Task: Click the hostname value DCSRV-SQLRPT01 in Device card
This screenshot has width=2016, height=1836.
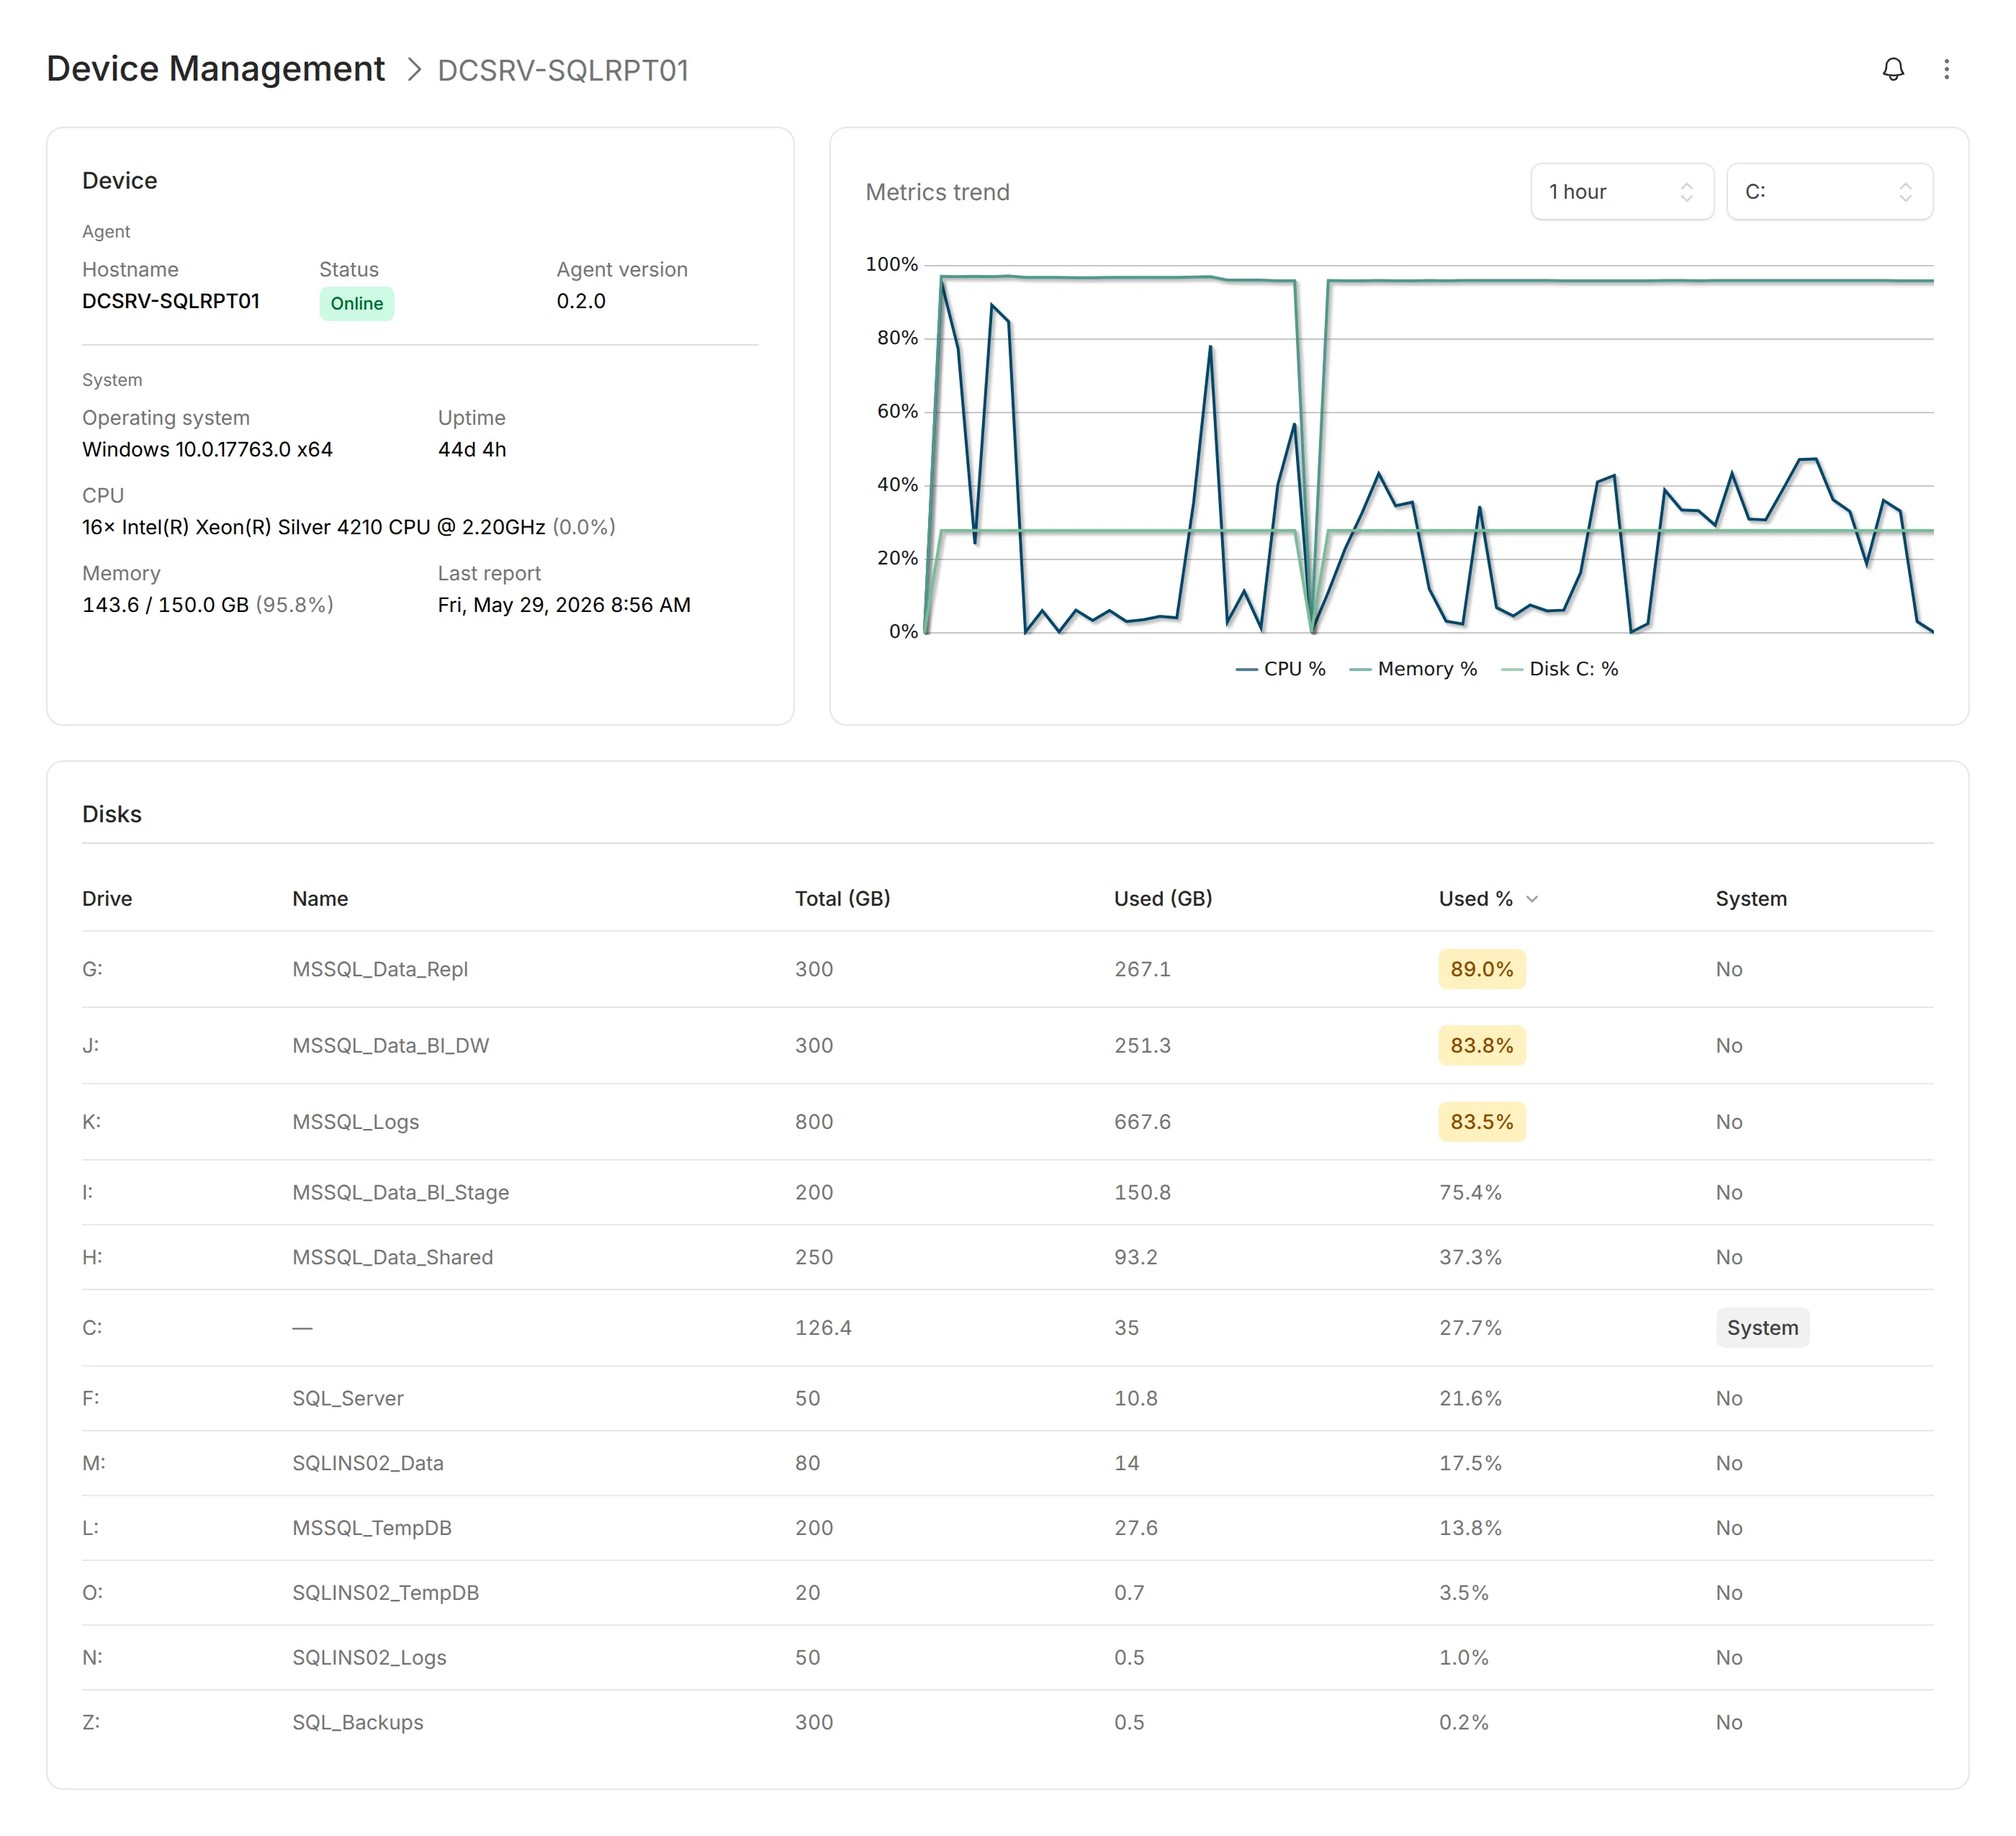Action: [x=171, y=301]
